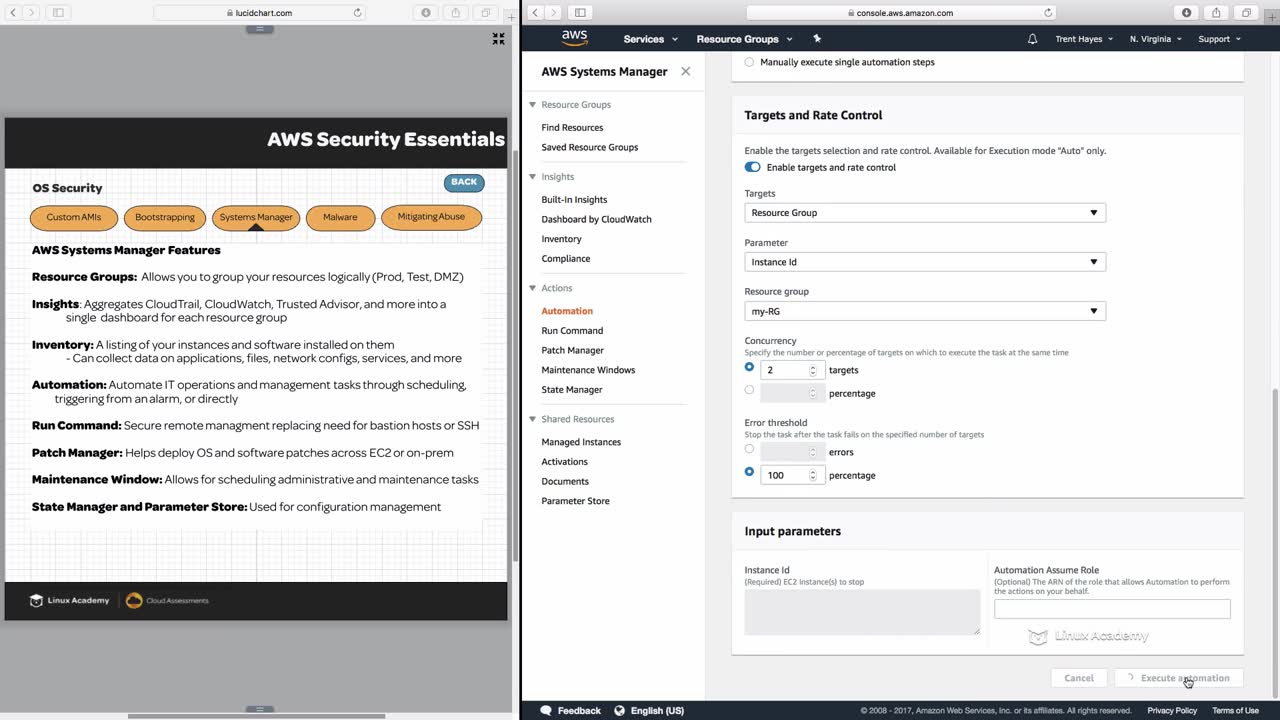Viewport: 1280px width, 720px height.
Task: Show tab overview in the AWS console browser window
Action: coord(1247,13)
